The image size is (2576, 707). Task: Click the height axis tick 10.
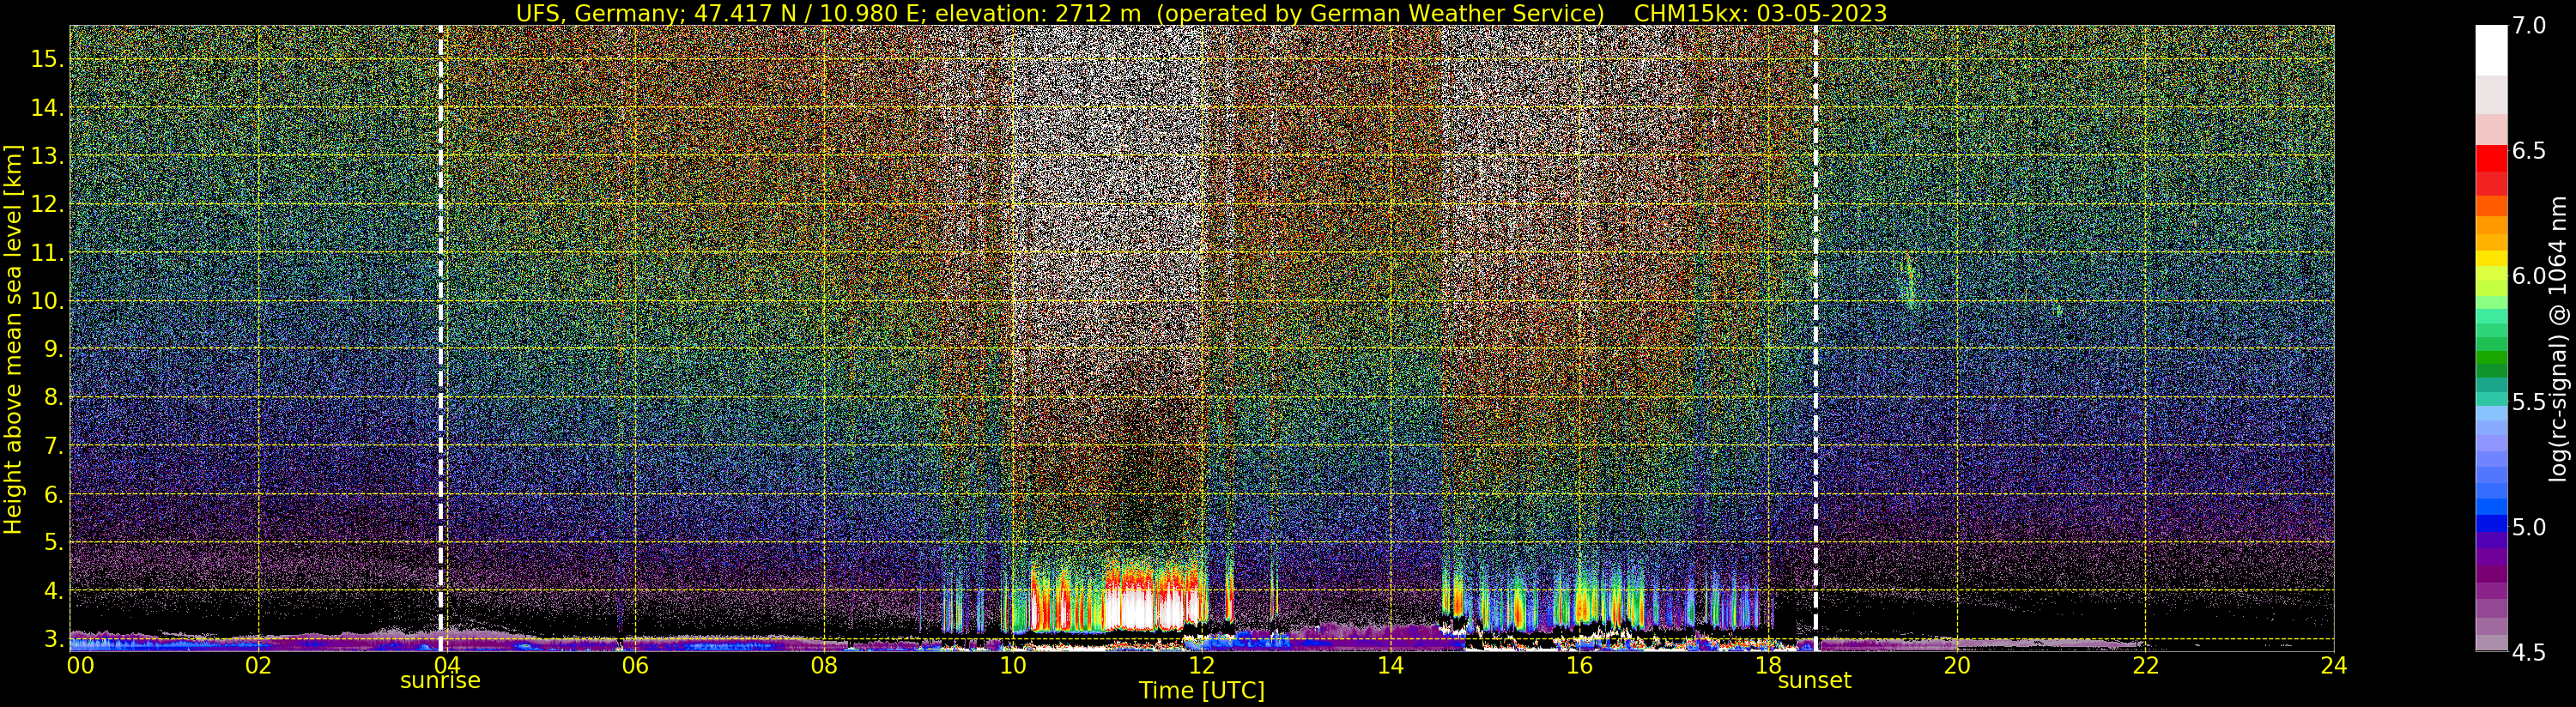47,301
